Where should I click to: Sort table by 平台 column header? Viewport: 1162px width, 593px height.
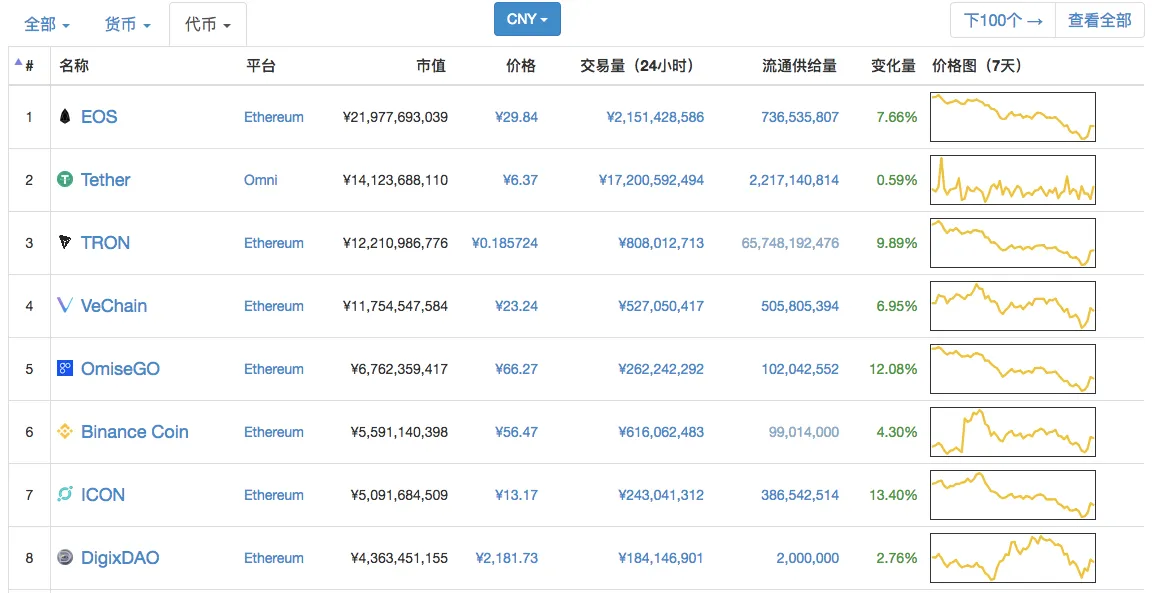(x=261, y=66)
